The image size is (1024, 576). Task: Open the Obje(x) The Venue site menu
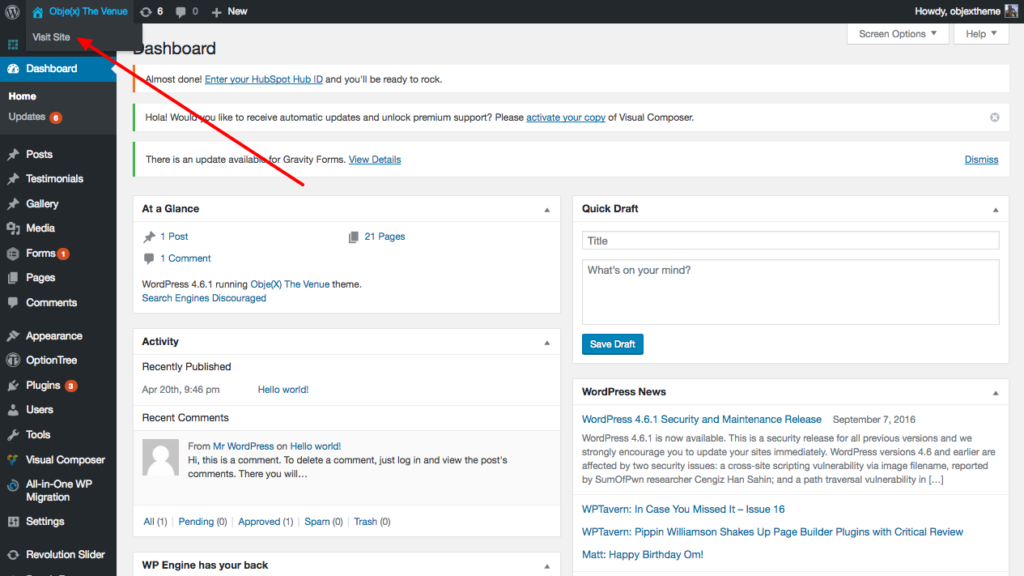[x=88, y=12]
